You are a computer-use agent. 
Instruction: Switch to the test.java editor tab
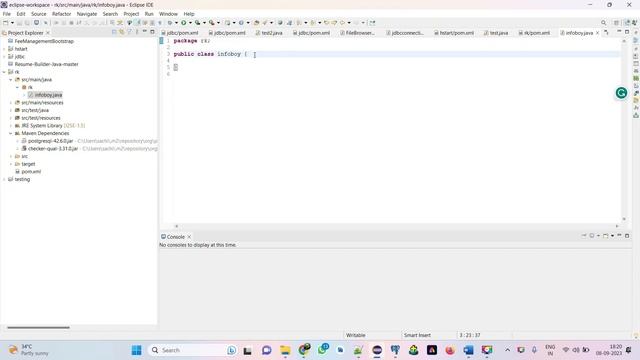pos(496,33)
